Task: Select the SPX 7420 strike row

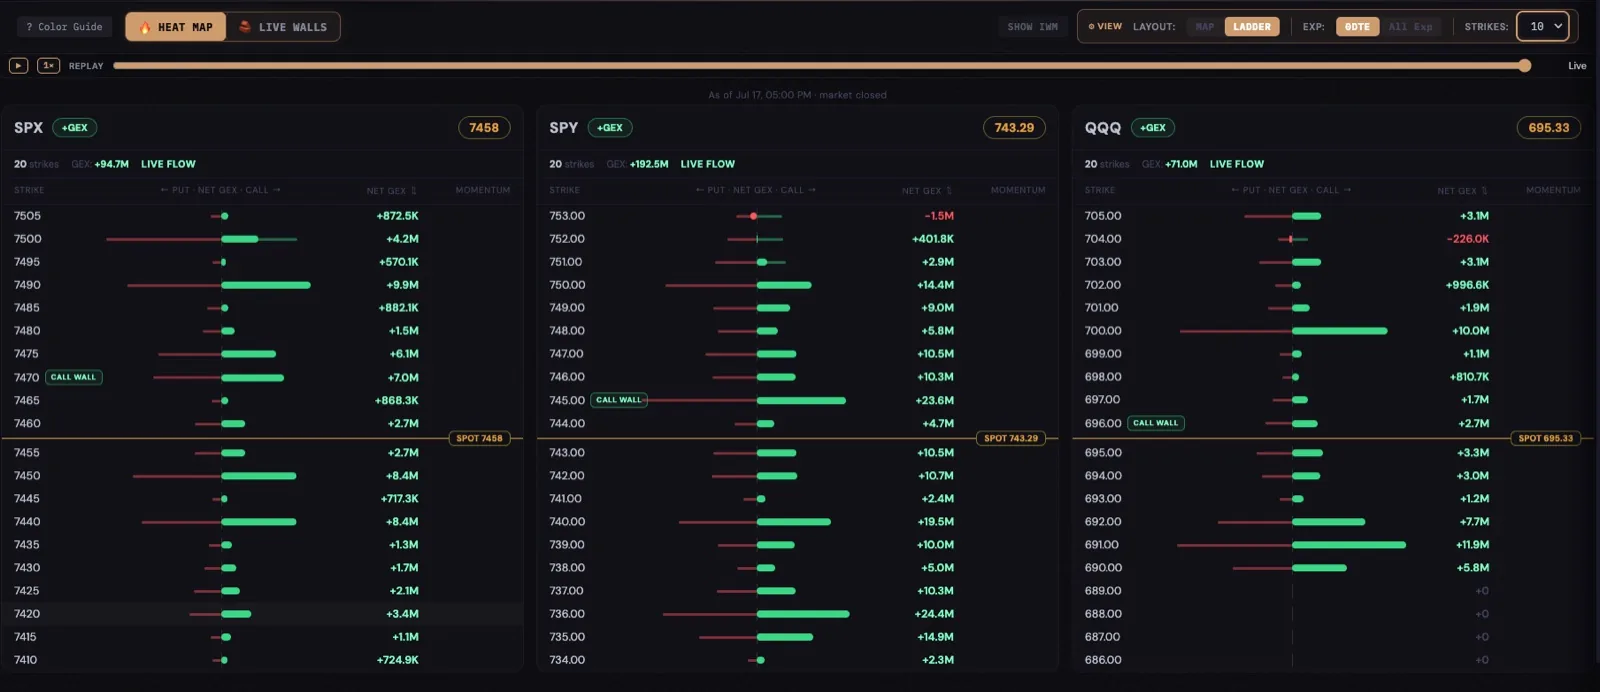Action: point(262,614)
